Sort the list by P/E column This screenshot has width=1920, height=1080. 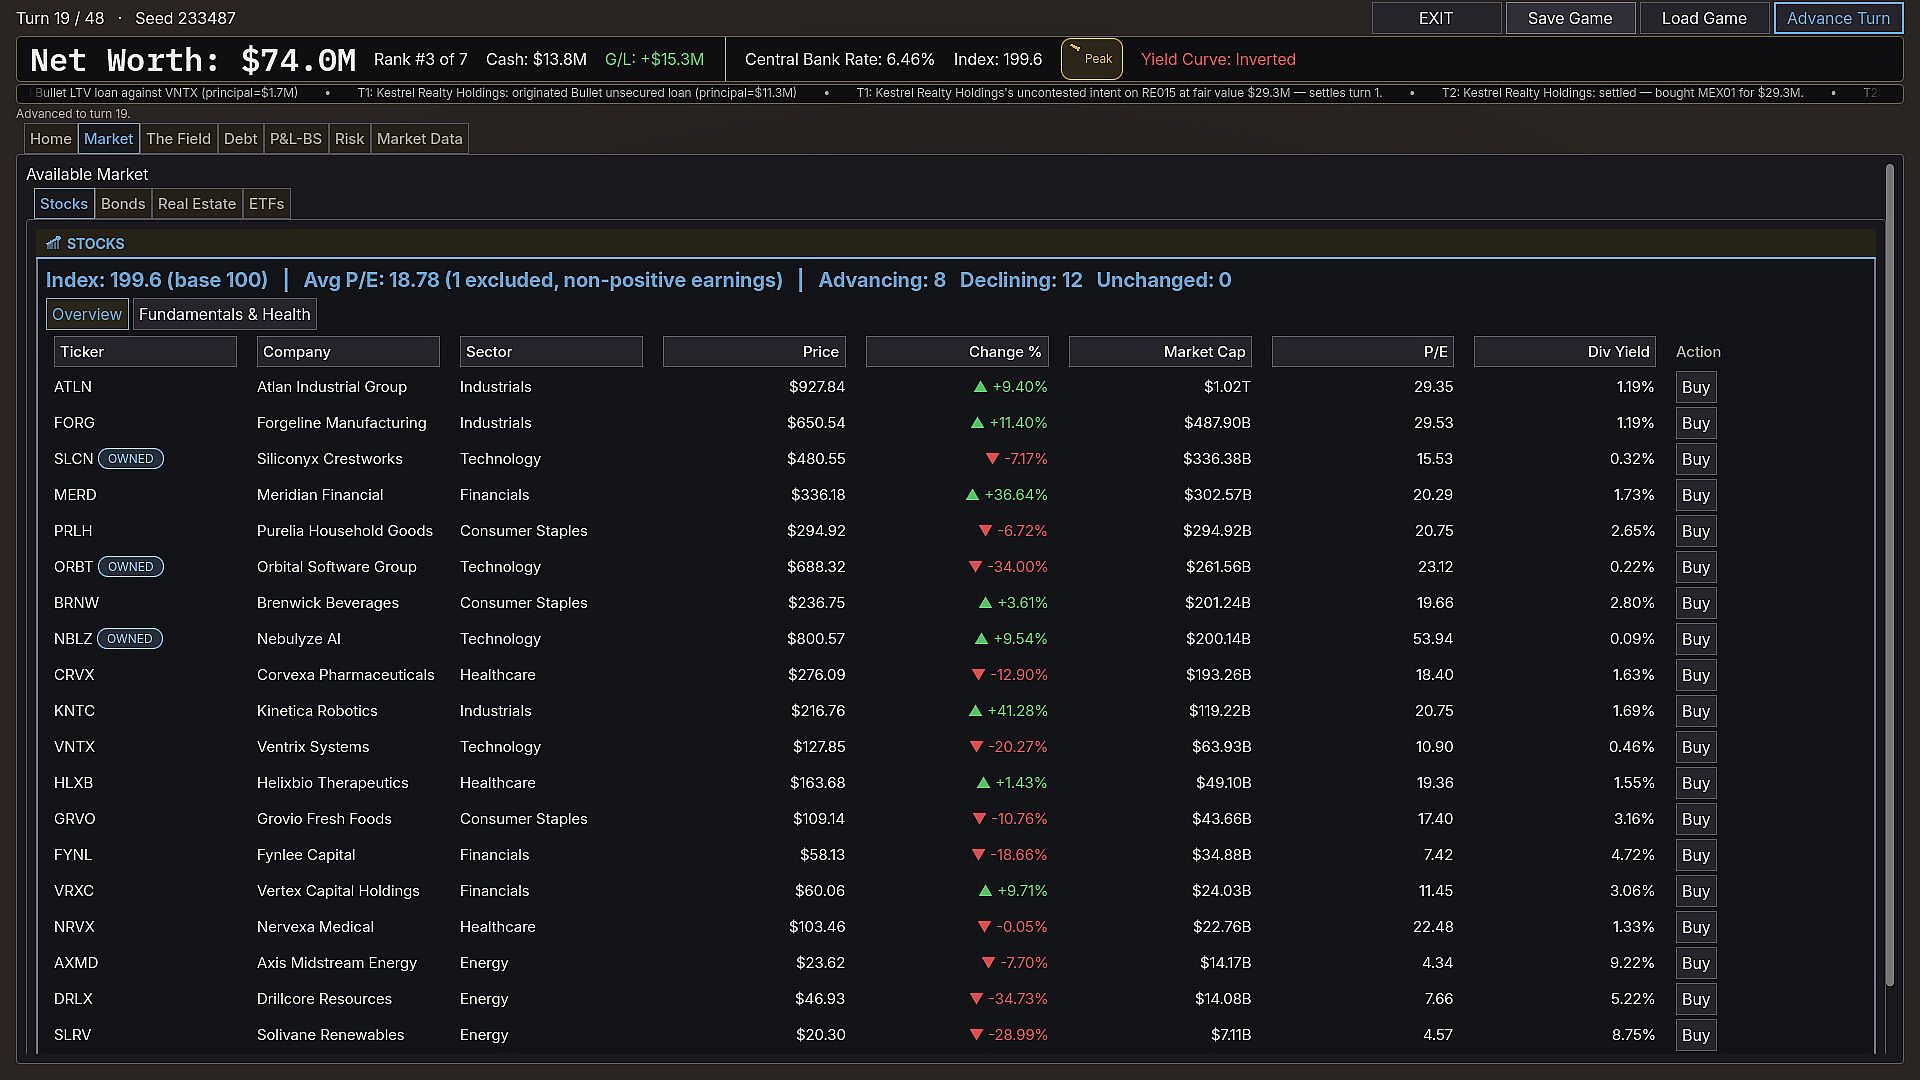coord(1363,352)
